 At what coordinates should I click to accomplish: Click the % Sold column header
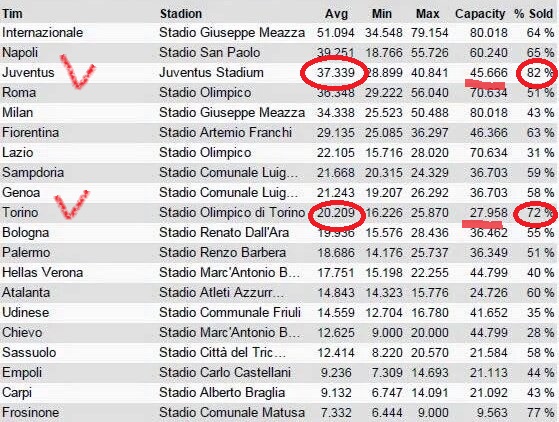click(x=533, y=14)
